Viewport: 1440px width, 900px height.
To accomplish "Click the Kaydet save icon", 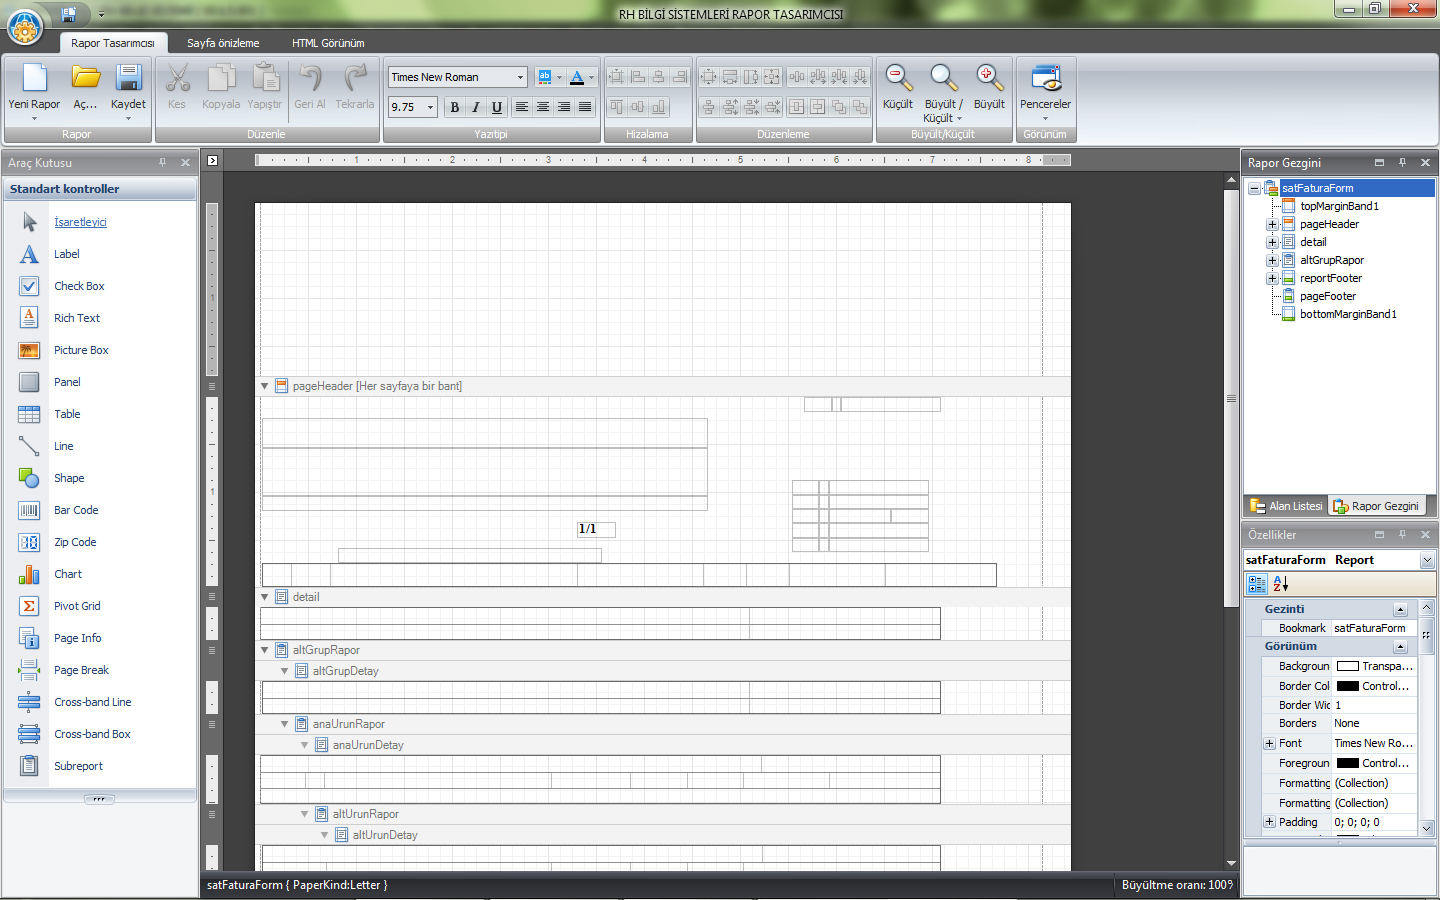I will click(128, 80).
